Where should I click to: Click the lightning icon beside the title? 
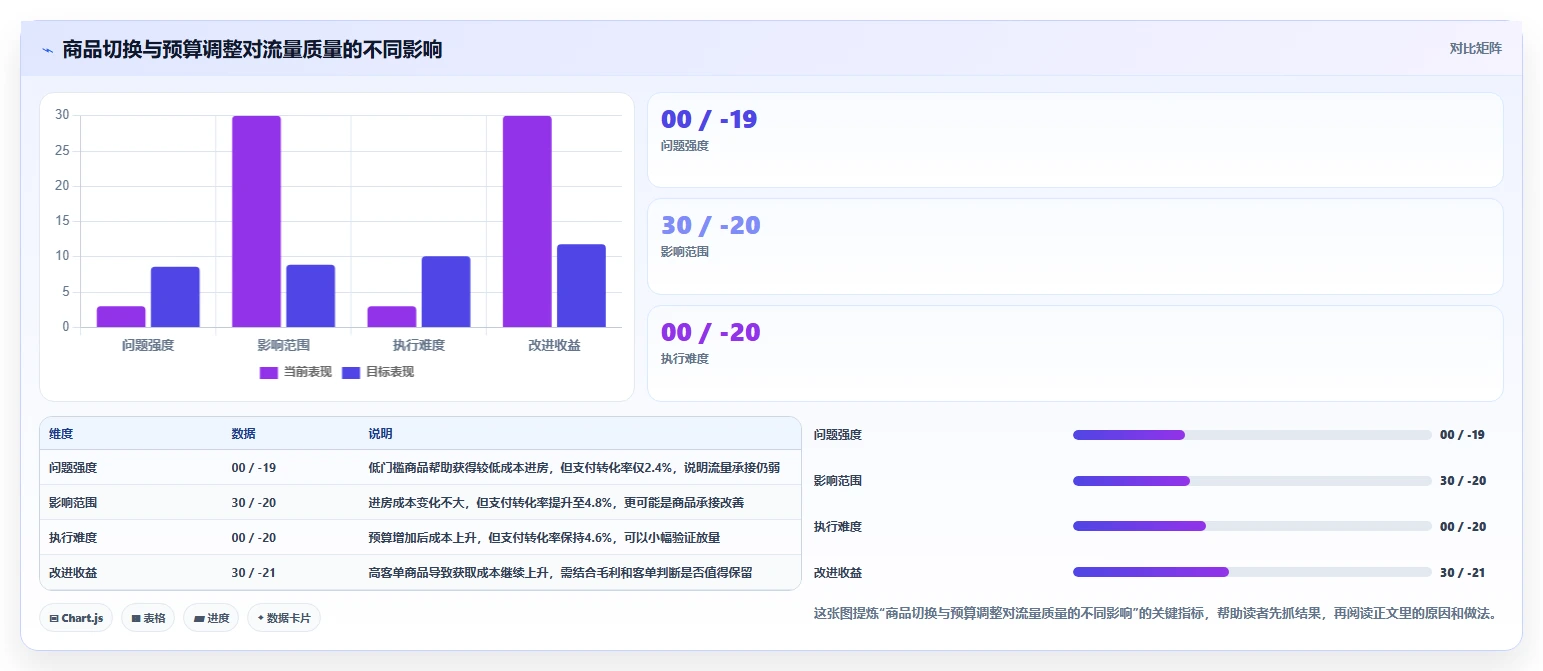pyautogui.click(x=48, y=50)
